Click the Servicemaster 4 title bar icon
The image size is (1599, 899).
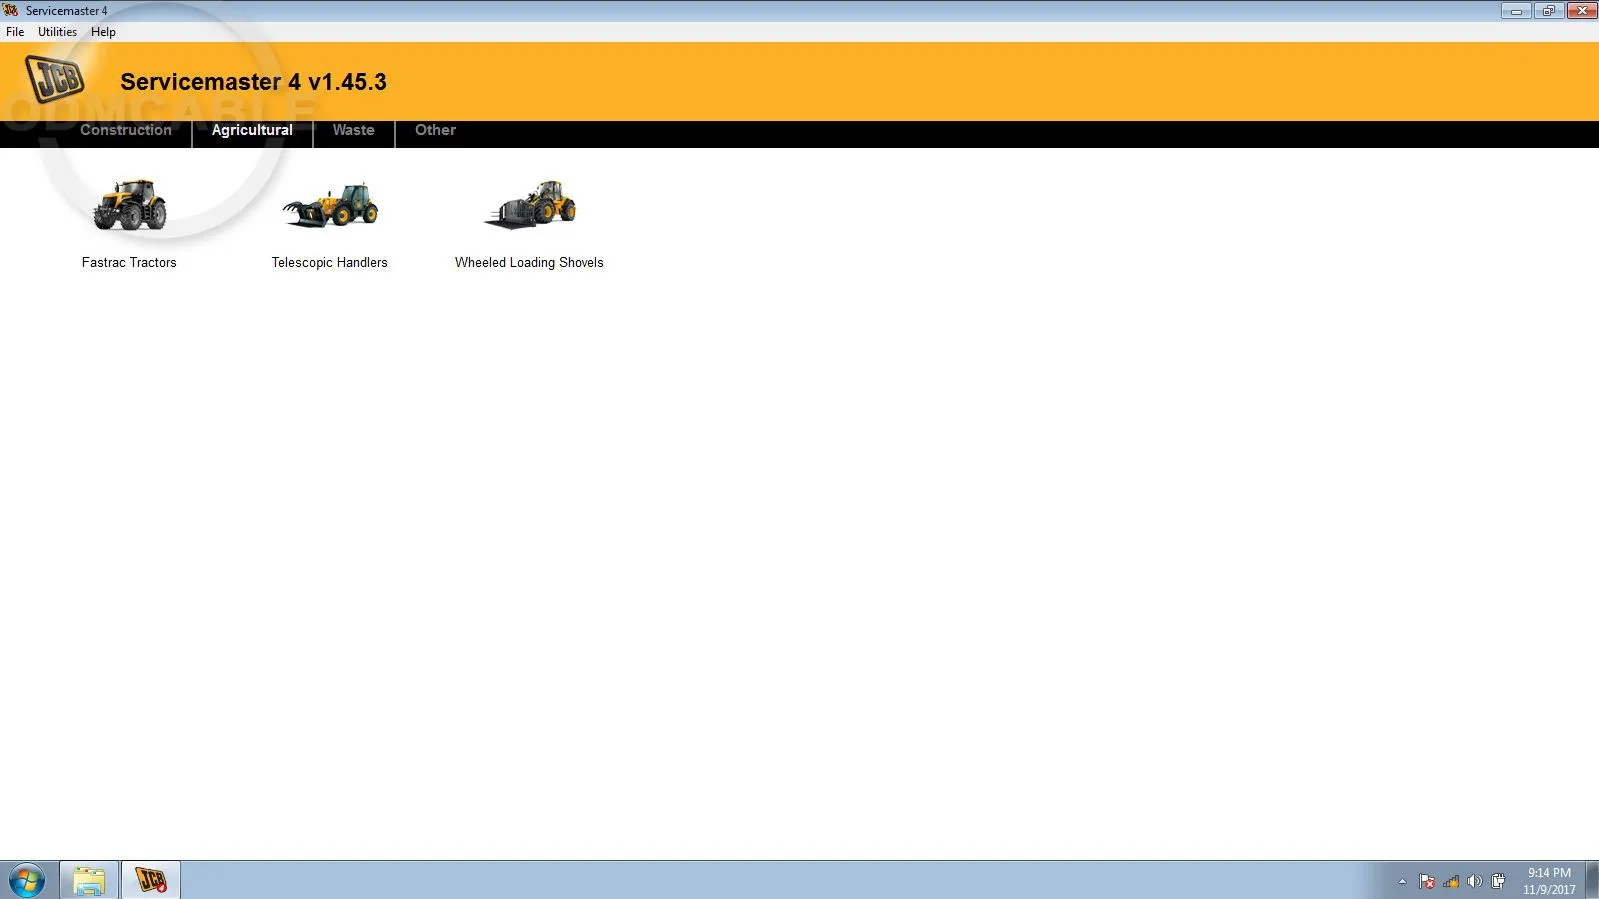11,10
